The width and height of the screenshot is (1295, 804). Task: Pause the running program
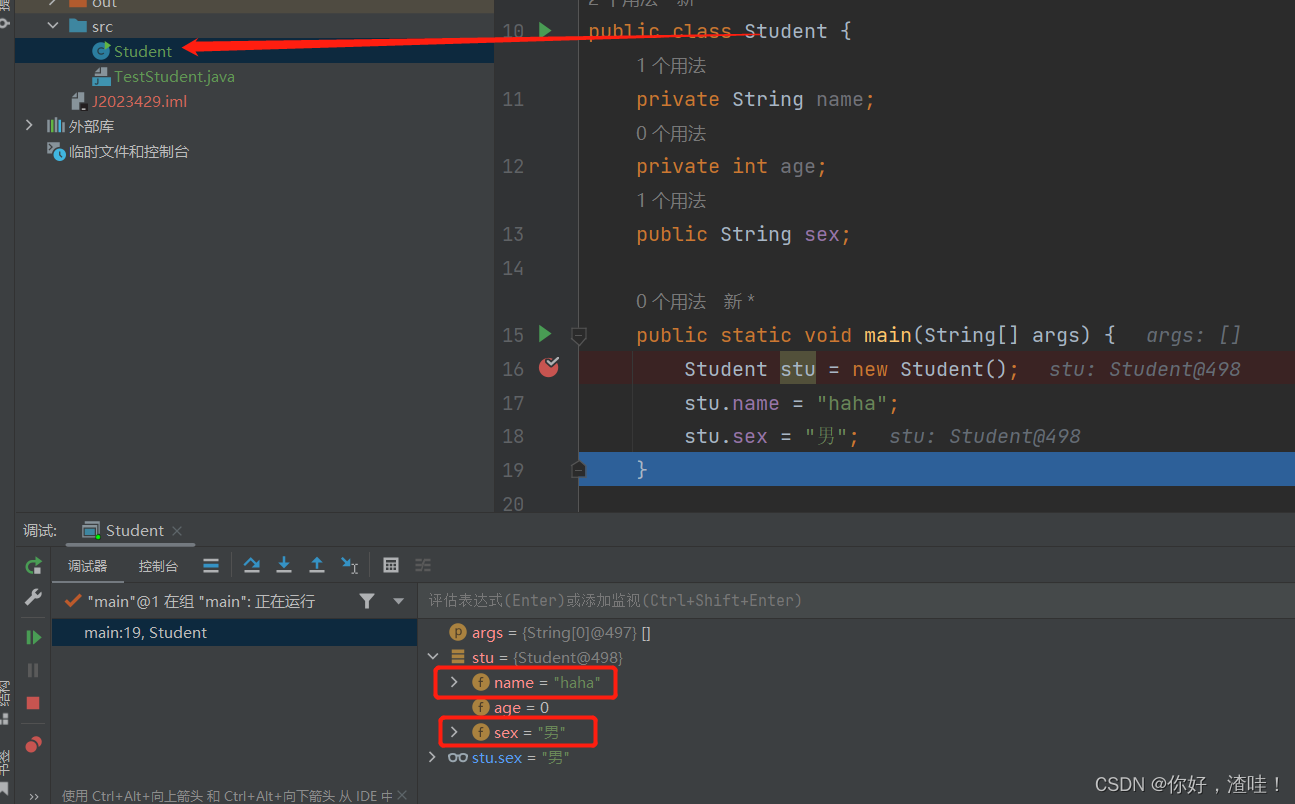click(x=33, y=670)
